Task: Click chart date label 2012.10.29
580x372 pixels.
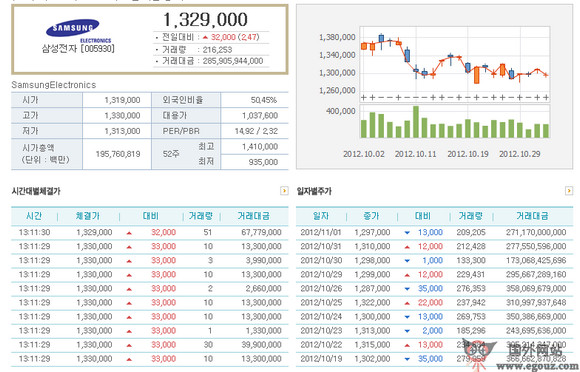Action: (x=520, y=154)
